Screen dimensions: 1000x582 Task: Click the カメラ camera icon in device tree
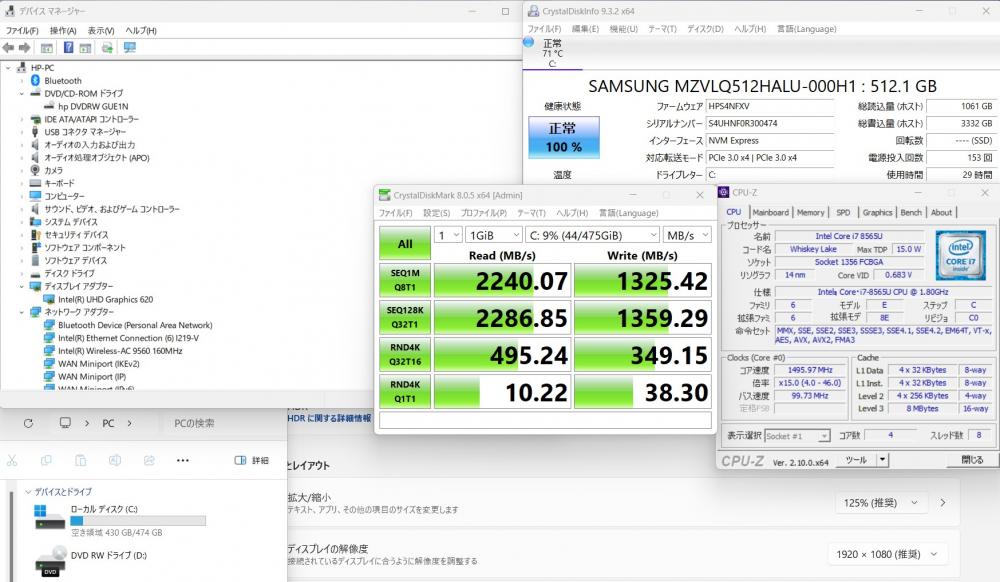coord(36,170)
